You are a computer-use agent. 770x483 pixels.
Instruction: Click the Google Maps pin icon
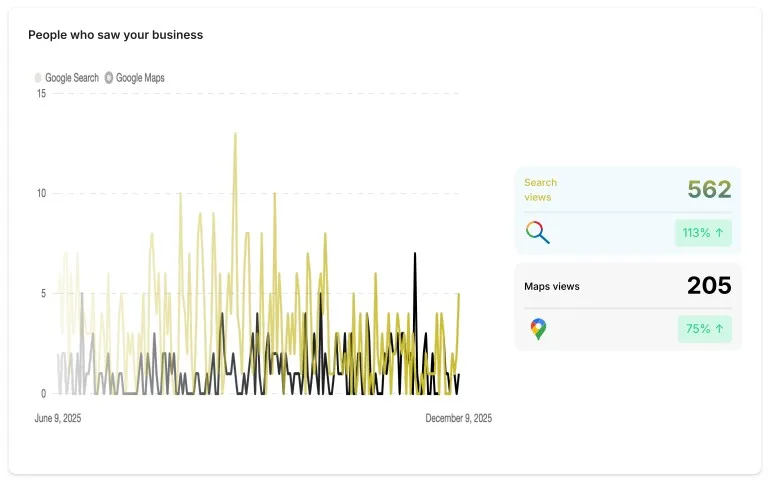(538, 329)
